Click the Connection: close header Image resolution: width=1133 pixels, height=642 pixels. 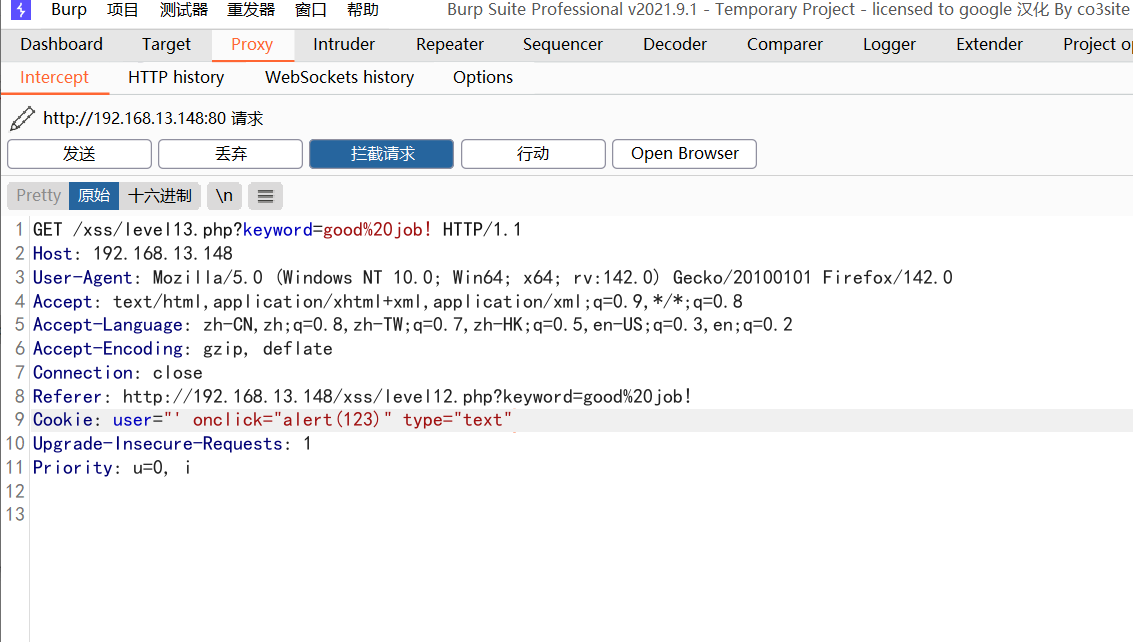[x=118, y=373]
